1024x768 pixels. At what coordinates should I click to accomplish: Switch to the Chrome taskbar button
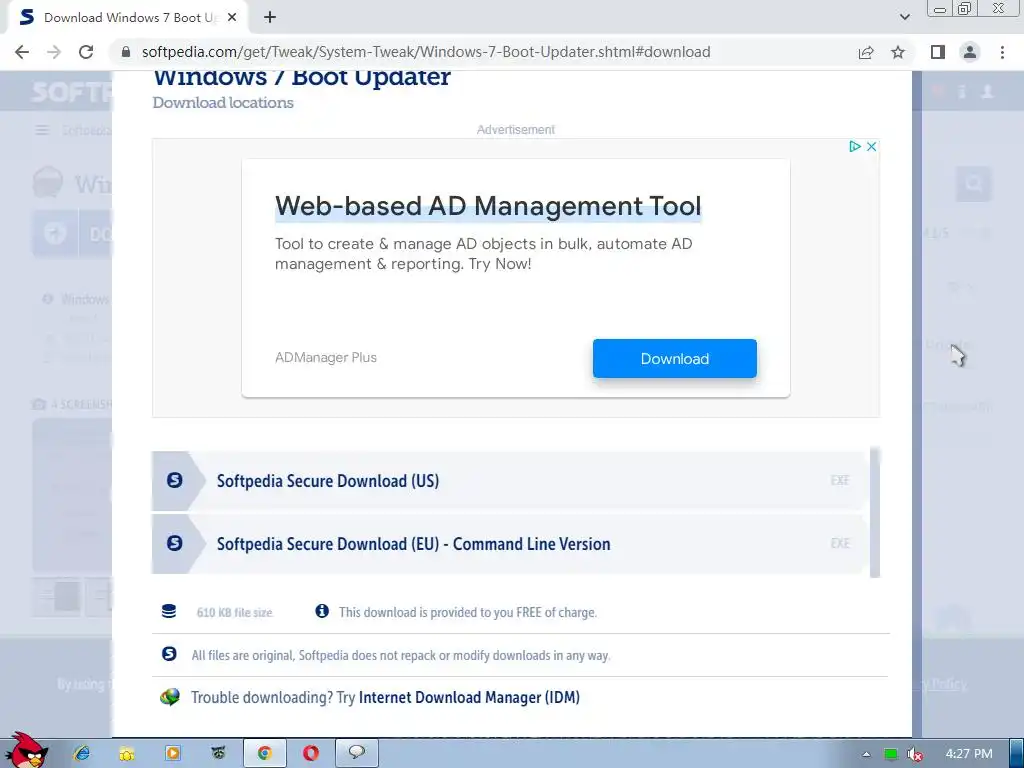click(264, 754)
